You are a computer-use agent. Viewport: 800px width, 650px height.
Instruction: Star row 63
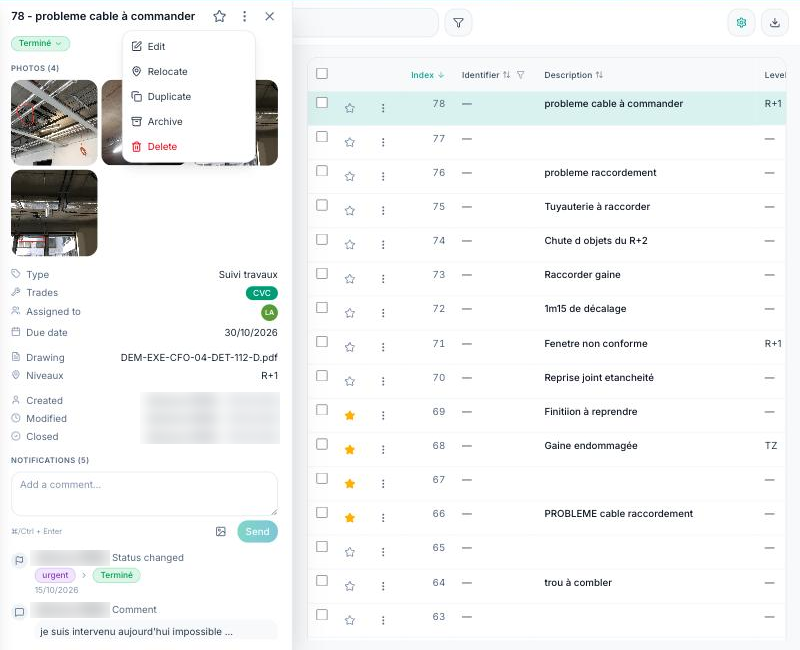349,620
